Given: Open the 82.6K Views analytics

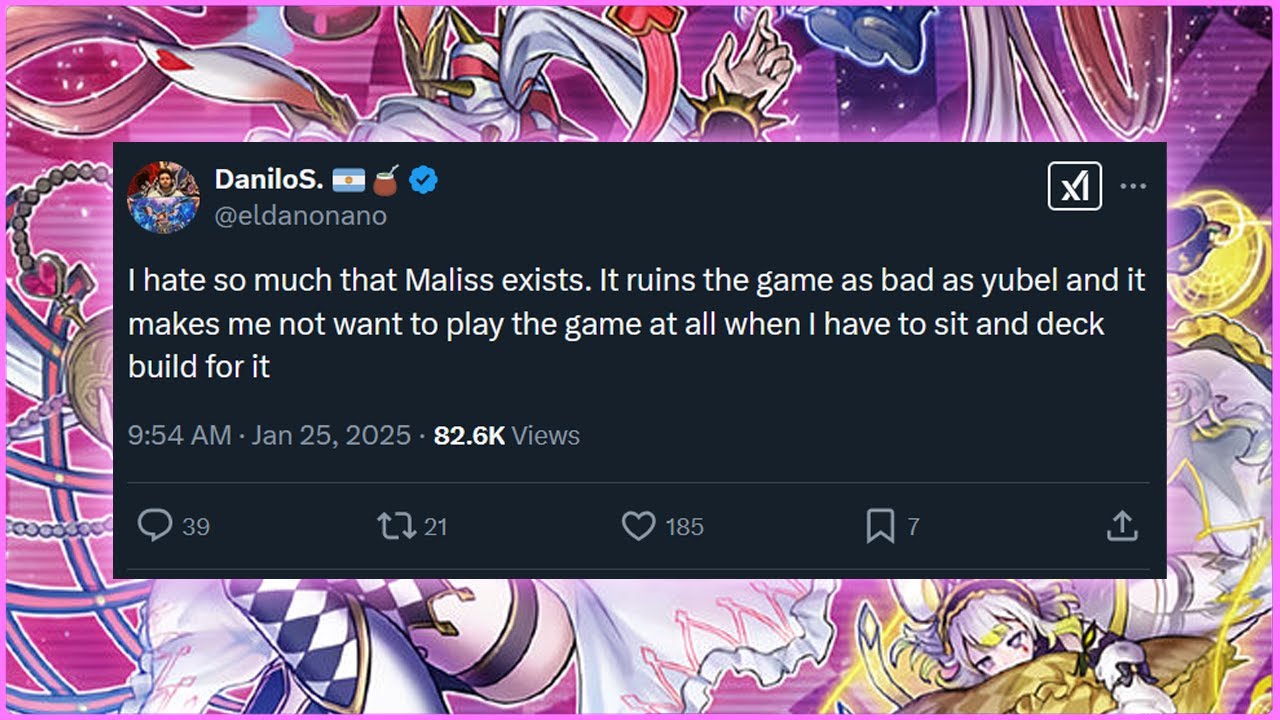Looking at the screenshot, I should (506, 435).
